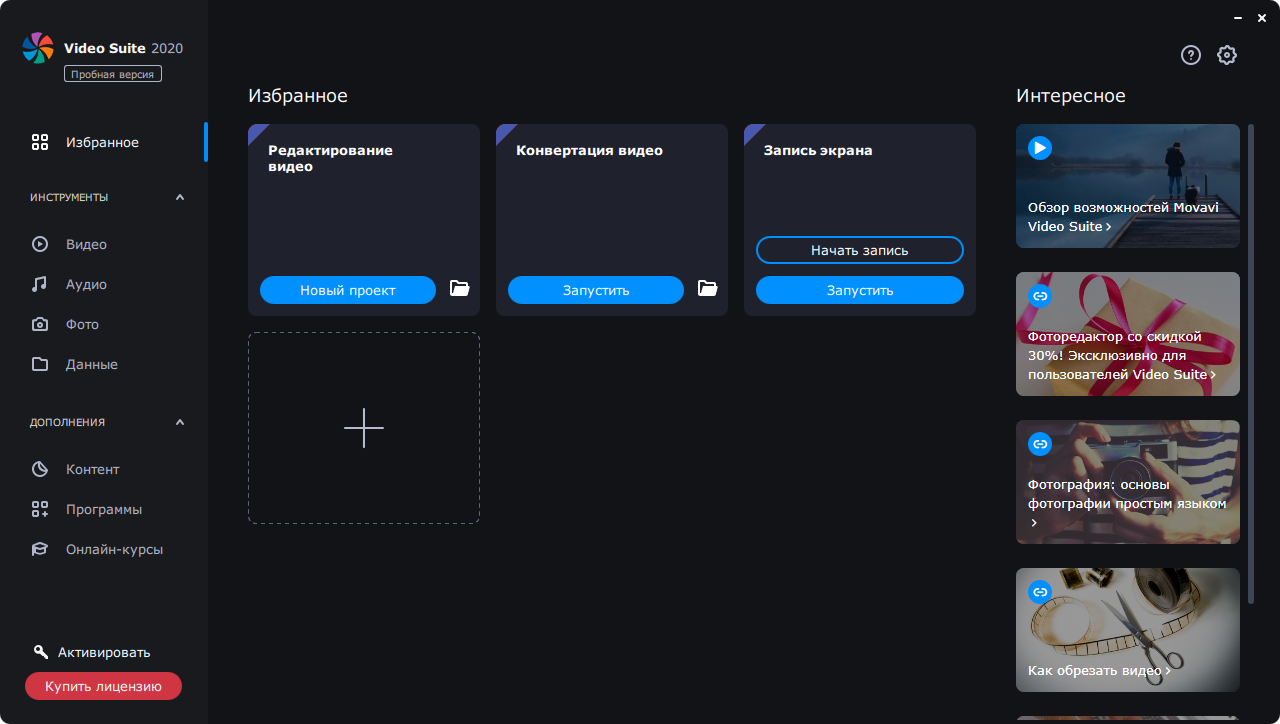
Task: Open Как обрезать видео article
Action: 1128,630
